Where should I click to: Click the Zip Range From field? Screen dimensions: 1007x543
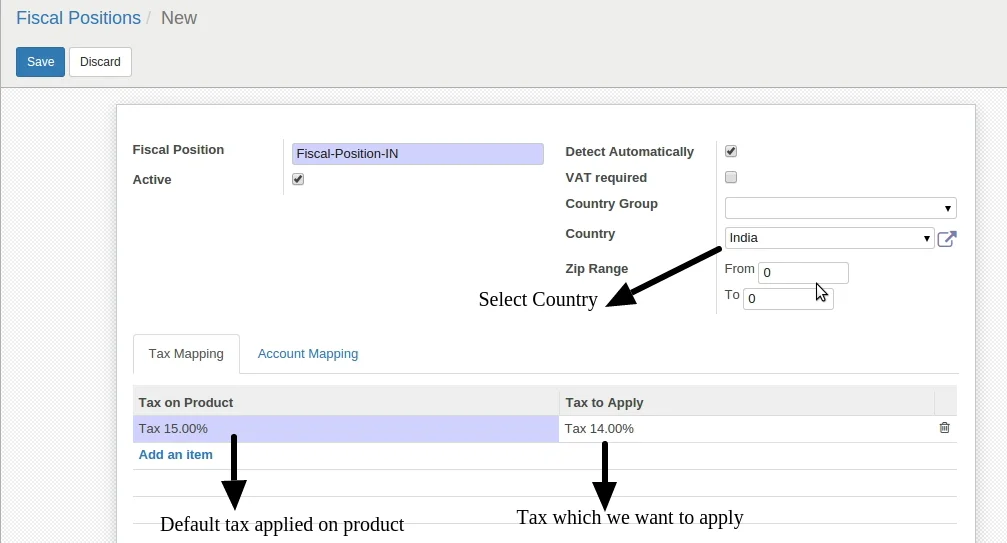[x=803, y=273]
